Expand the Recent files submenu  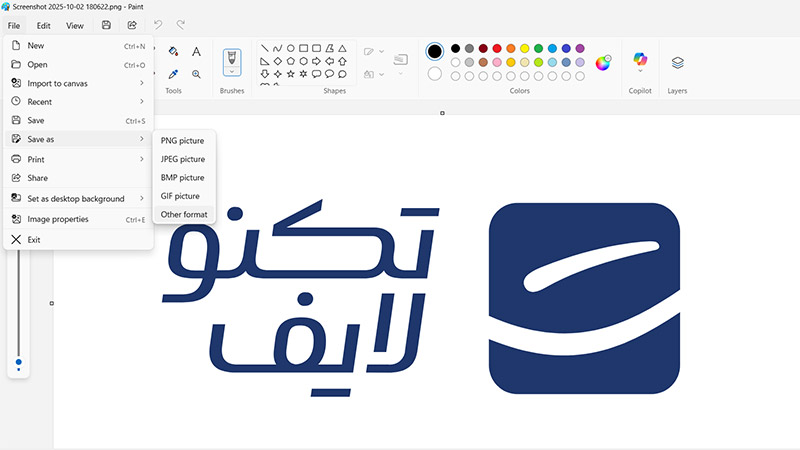pos(78,102)
